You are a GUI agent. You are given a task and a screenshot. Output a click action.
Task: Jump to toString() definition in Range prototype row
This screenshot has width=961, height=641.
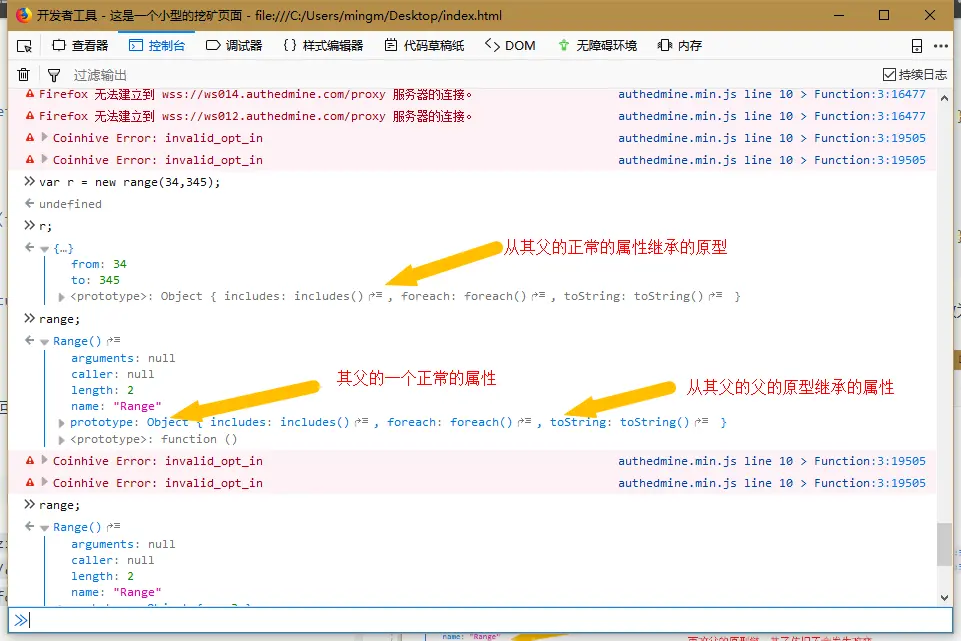(x=702, y=422)
